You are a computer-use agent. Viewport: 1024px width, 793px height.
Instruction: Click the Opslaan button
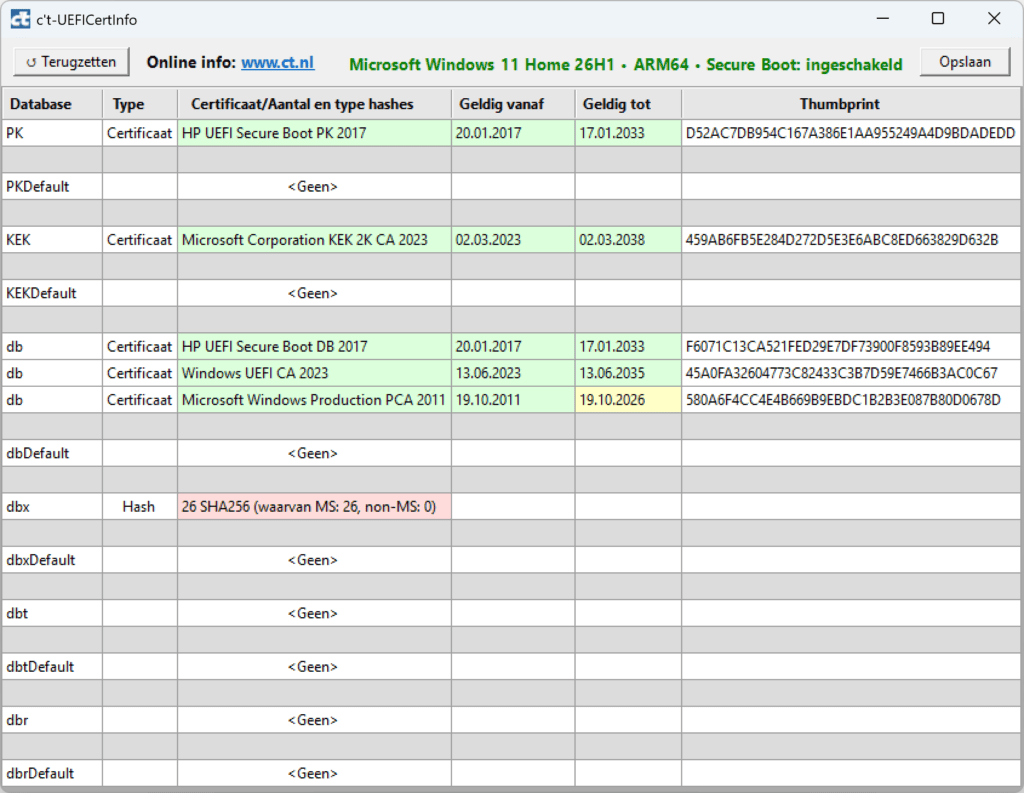[965, 62]
